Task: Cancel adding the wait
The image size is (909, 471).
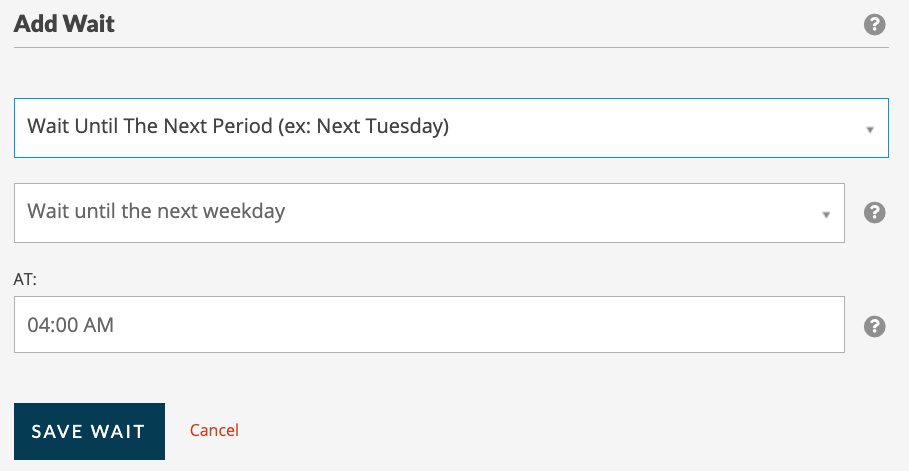Action: tap(214, 430)
